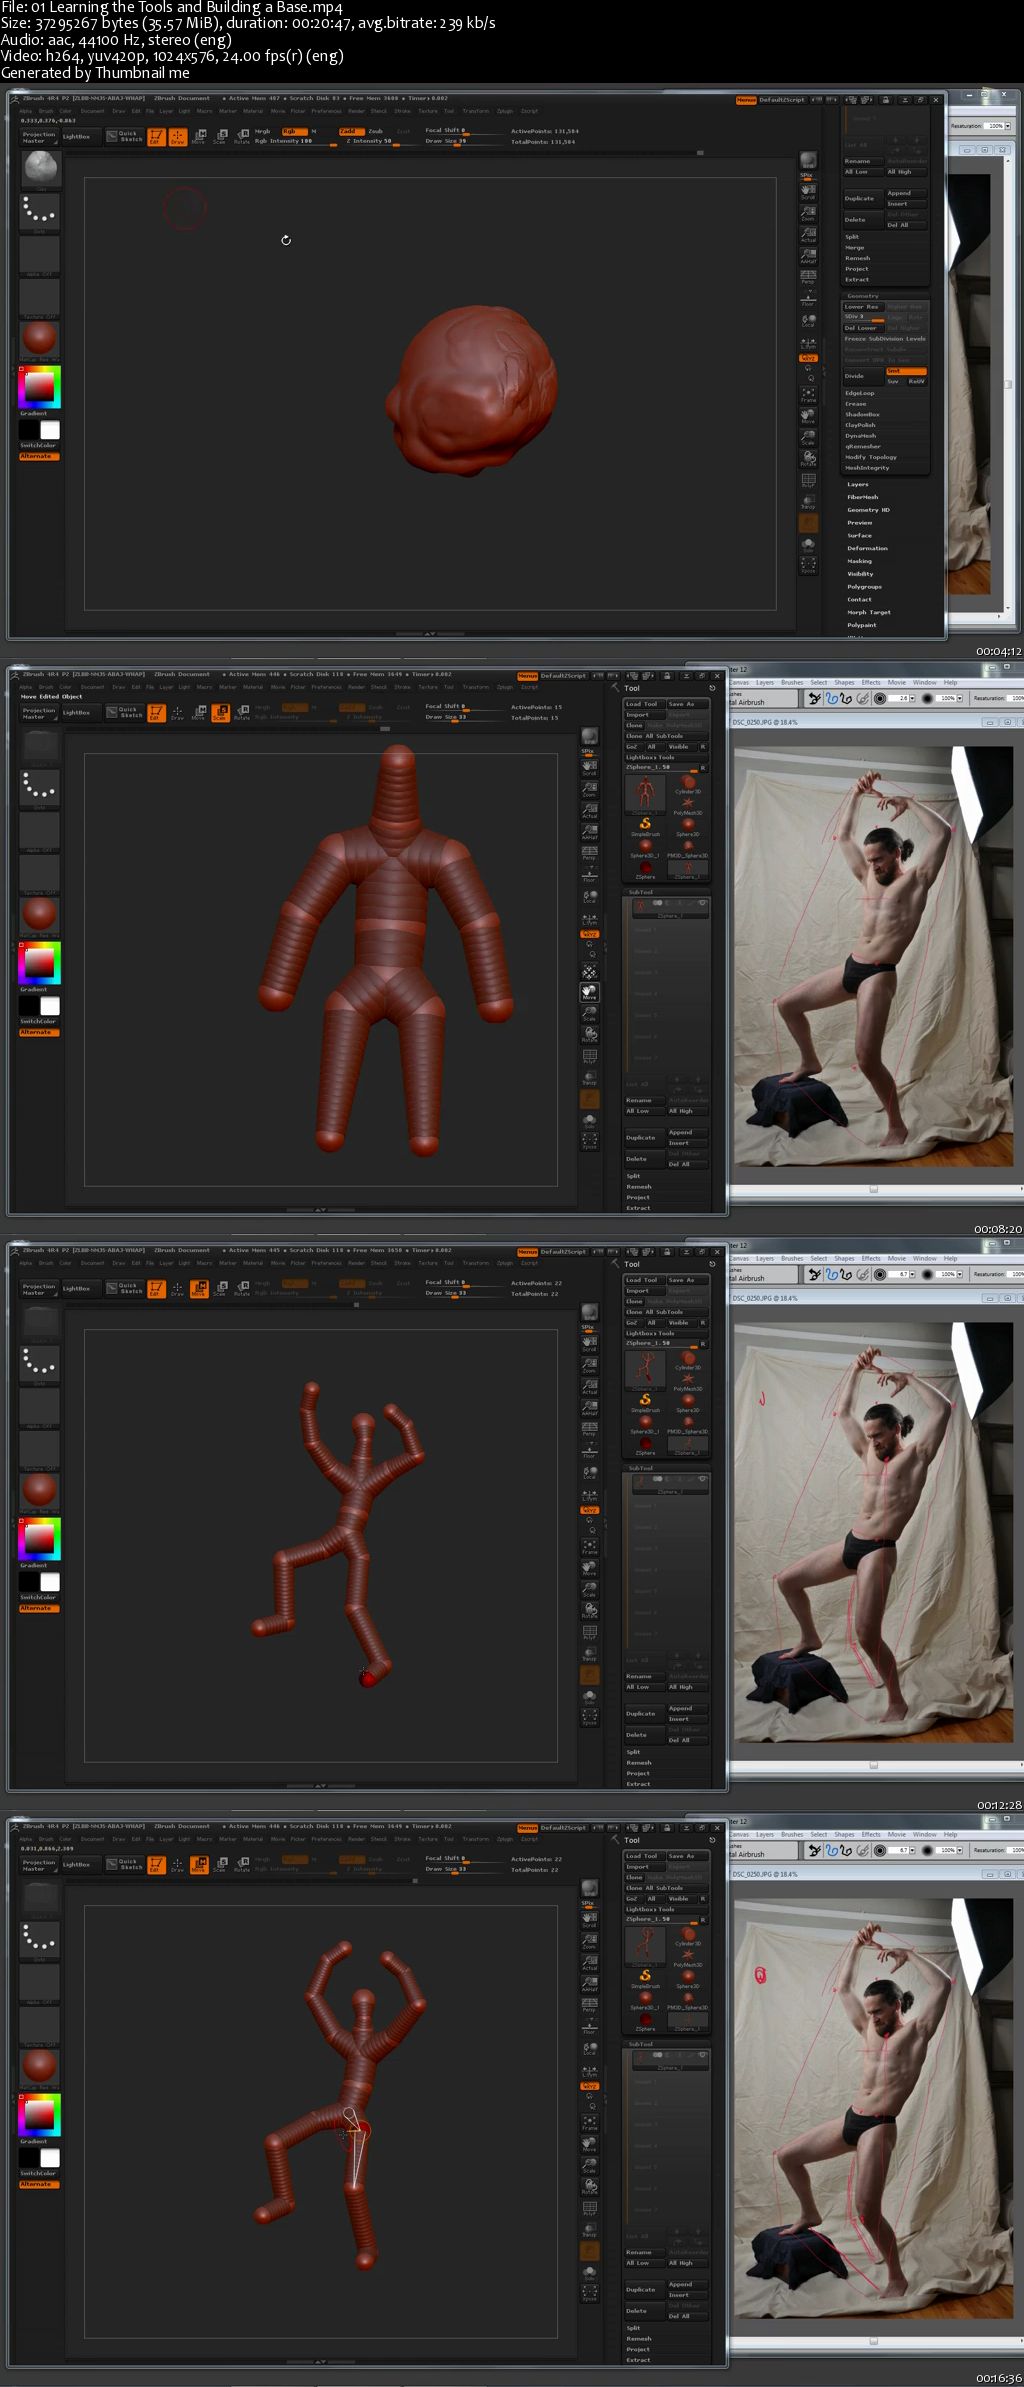In the 00:04:12 frame, toggle Floor grid icon
The width and height of the screenshot is (1024, 2387).
click(808, 298)
